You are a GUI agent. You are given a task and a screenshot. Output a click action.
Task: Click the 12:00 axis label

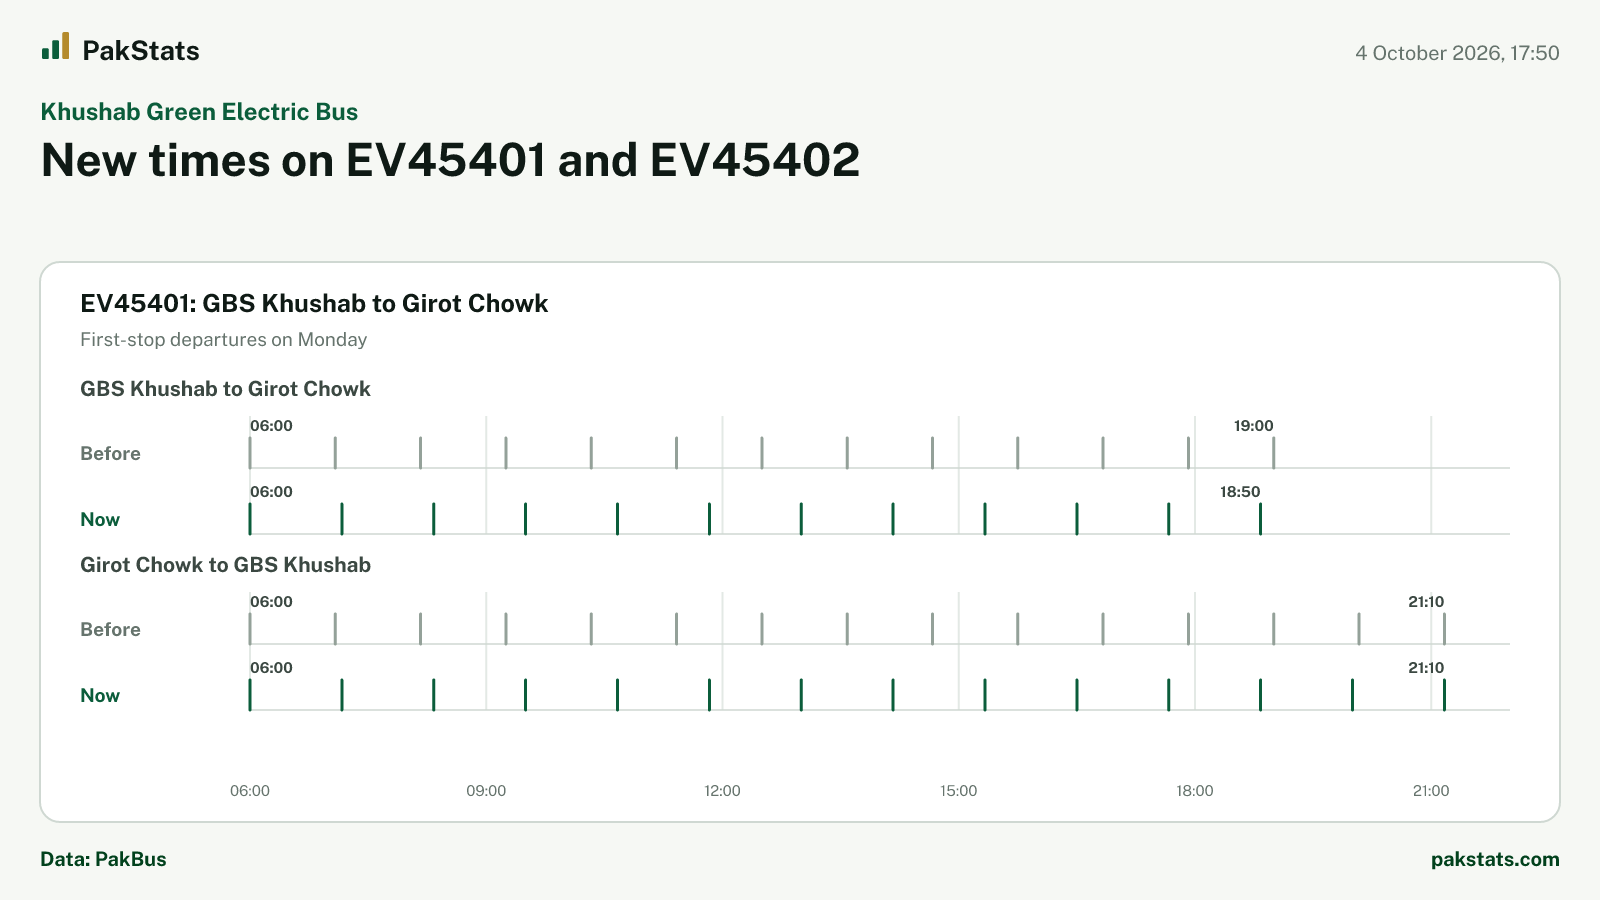pos(722,791)
